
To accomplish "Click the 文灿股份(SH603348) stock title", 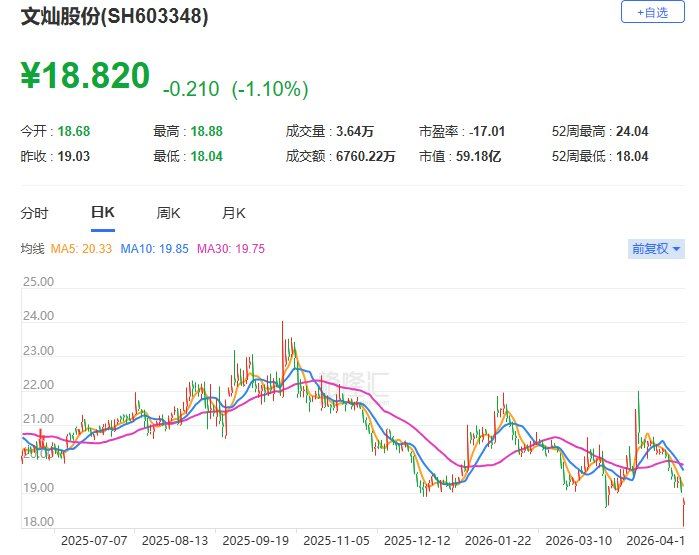I will (116, 17).
